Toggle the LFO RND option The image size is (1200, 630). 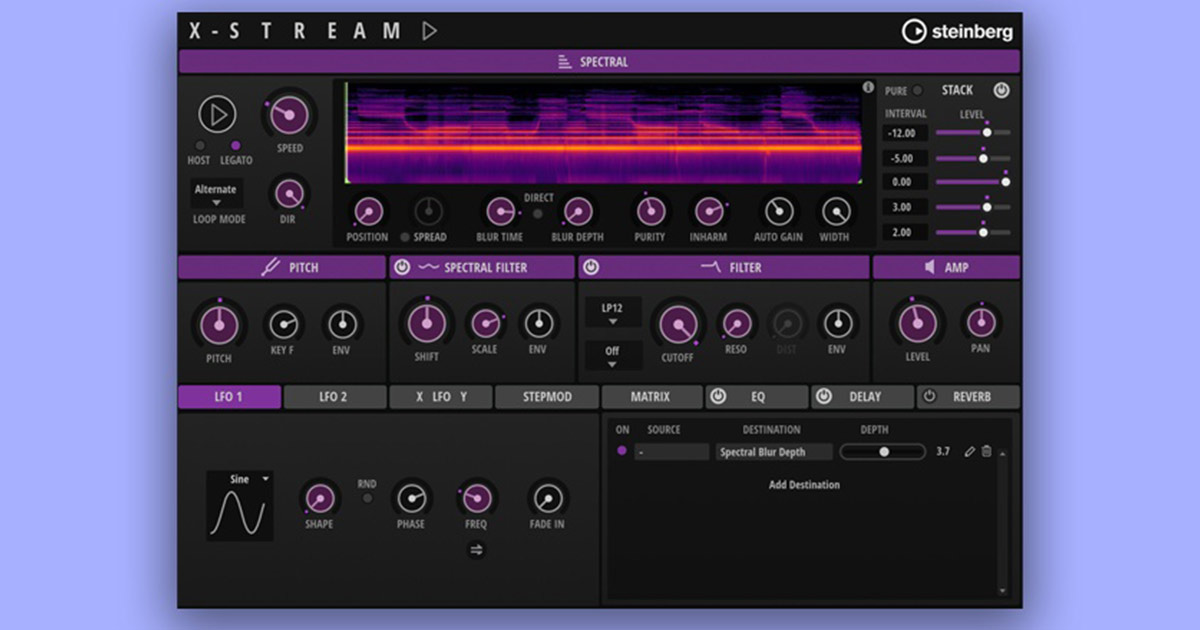coord(367,498)
